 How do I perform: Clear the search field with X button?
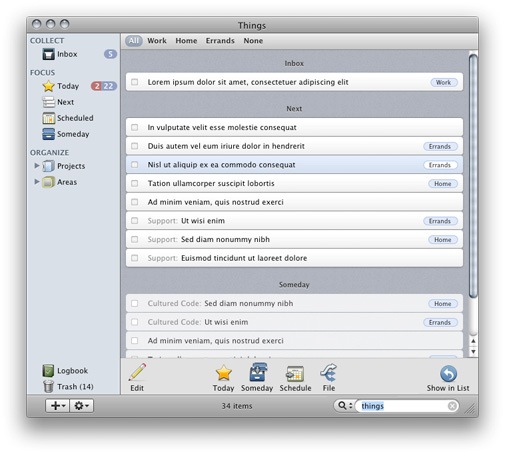tap(452, 406)
